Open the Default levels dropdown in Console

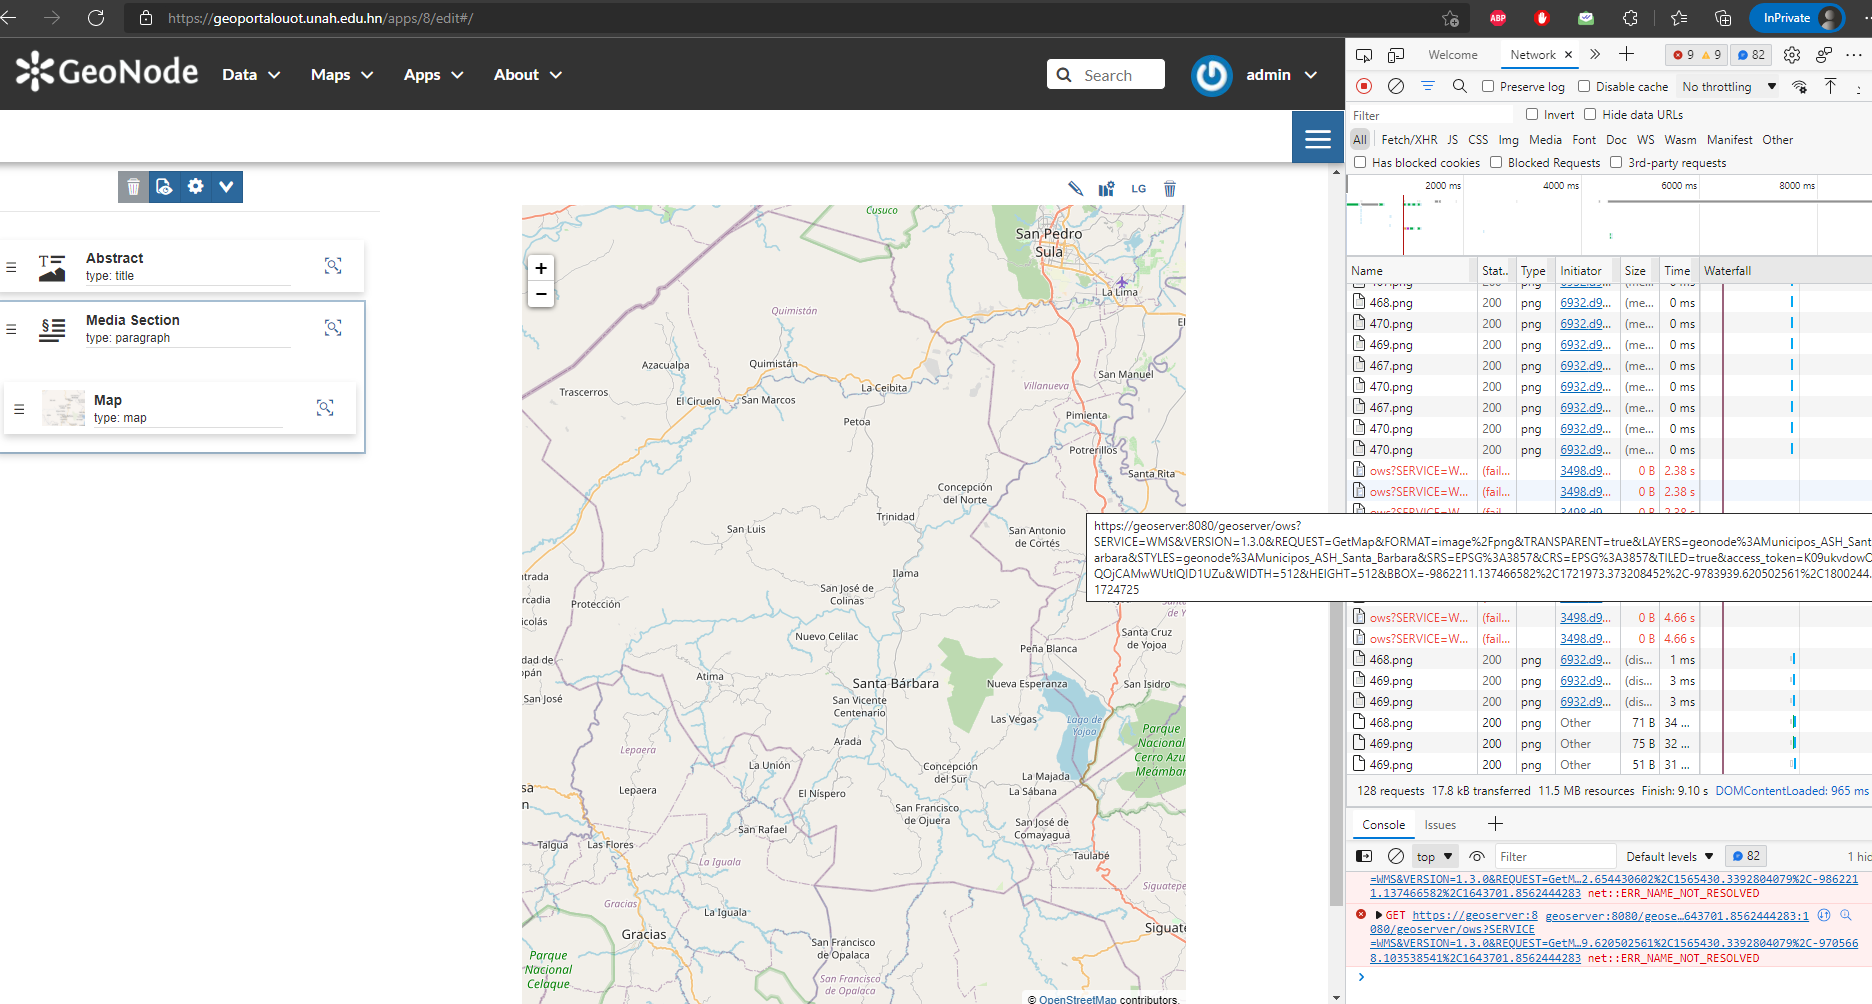point(1668,856)
